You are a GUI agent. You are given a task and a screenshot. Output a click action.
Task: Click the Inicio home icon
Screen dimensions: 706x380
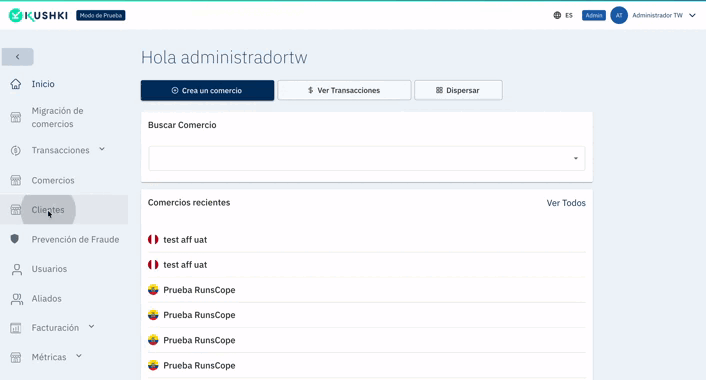(x=16, y=84)
